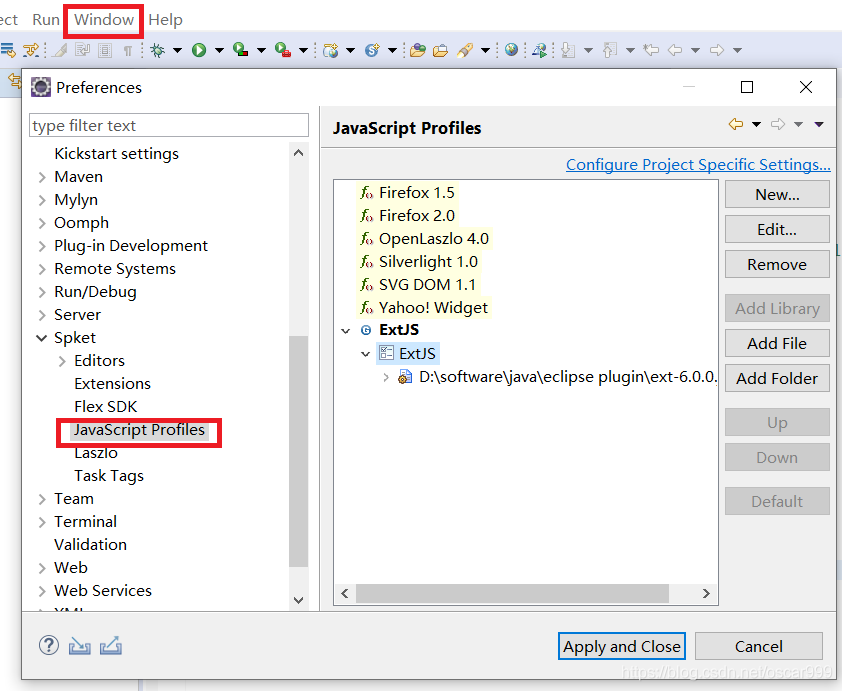Open the Preferences back history dropdown

(756, 125)
